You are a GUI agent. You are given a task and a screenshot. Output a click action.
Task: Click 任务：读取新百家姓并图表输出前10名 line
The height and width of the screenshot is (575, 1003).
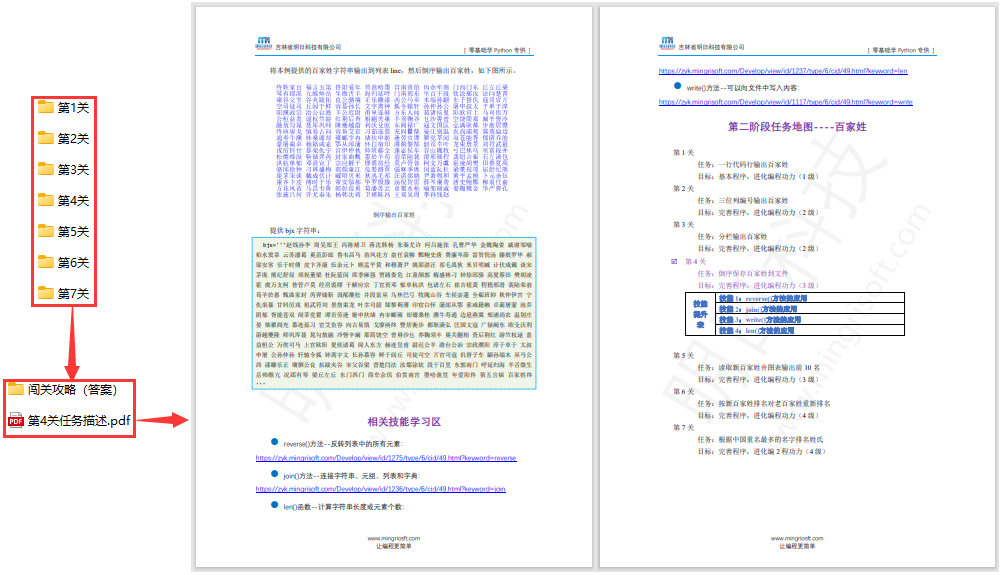[759, 368]
